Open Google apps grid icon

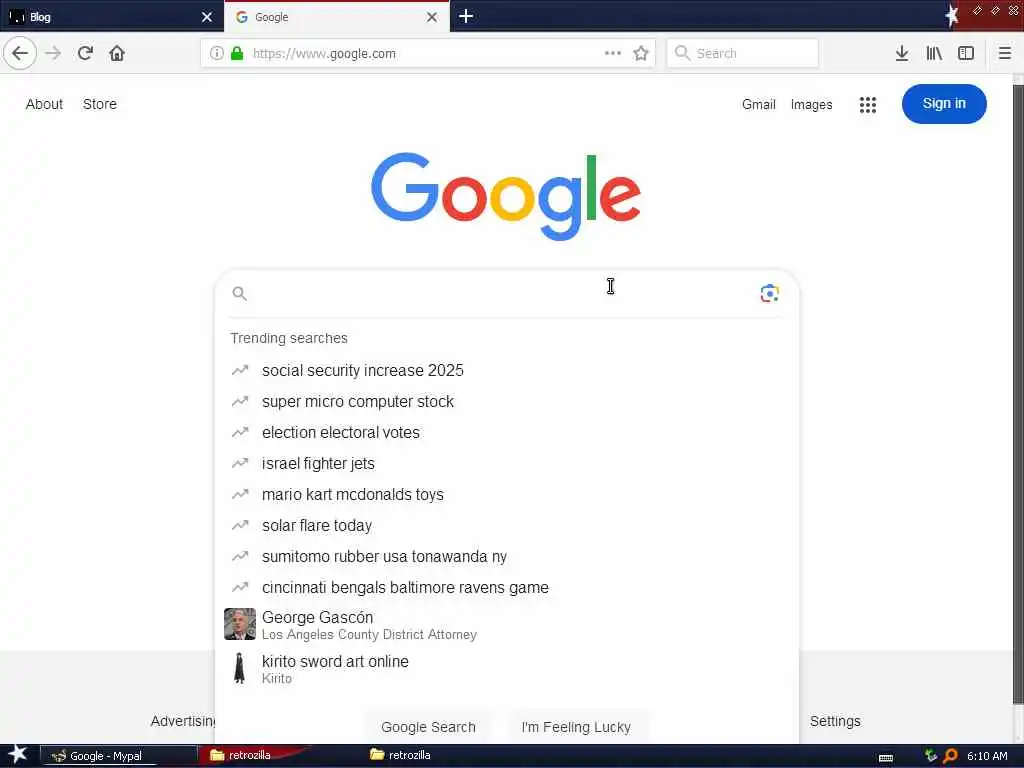pyautogui.click(x=867, y=104)
